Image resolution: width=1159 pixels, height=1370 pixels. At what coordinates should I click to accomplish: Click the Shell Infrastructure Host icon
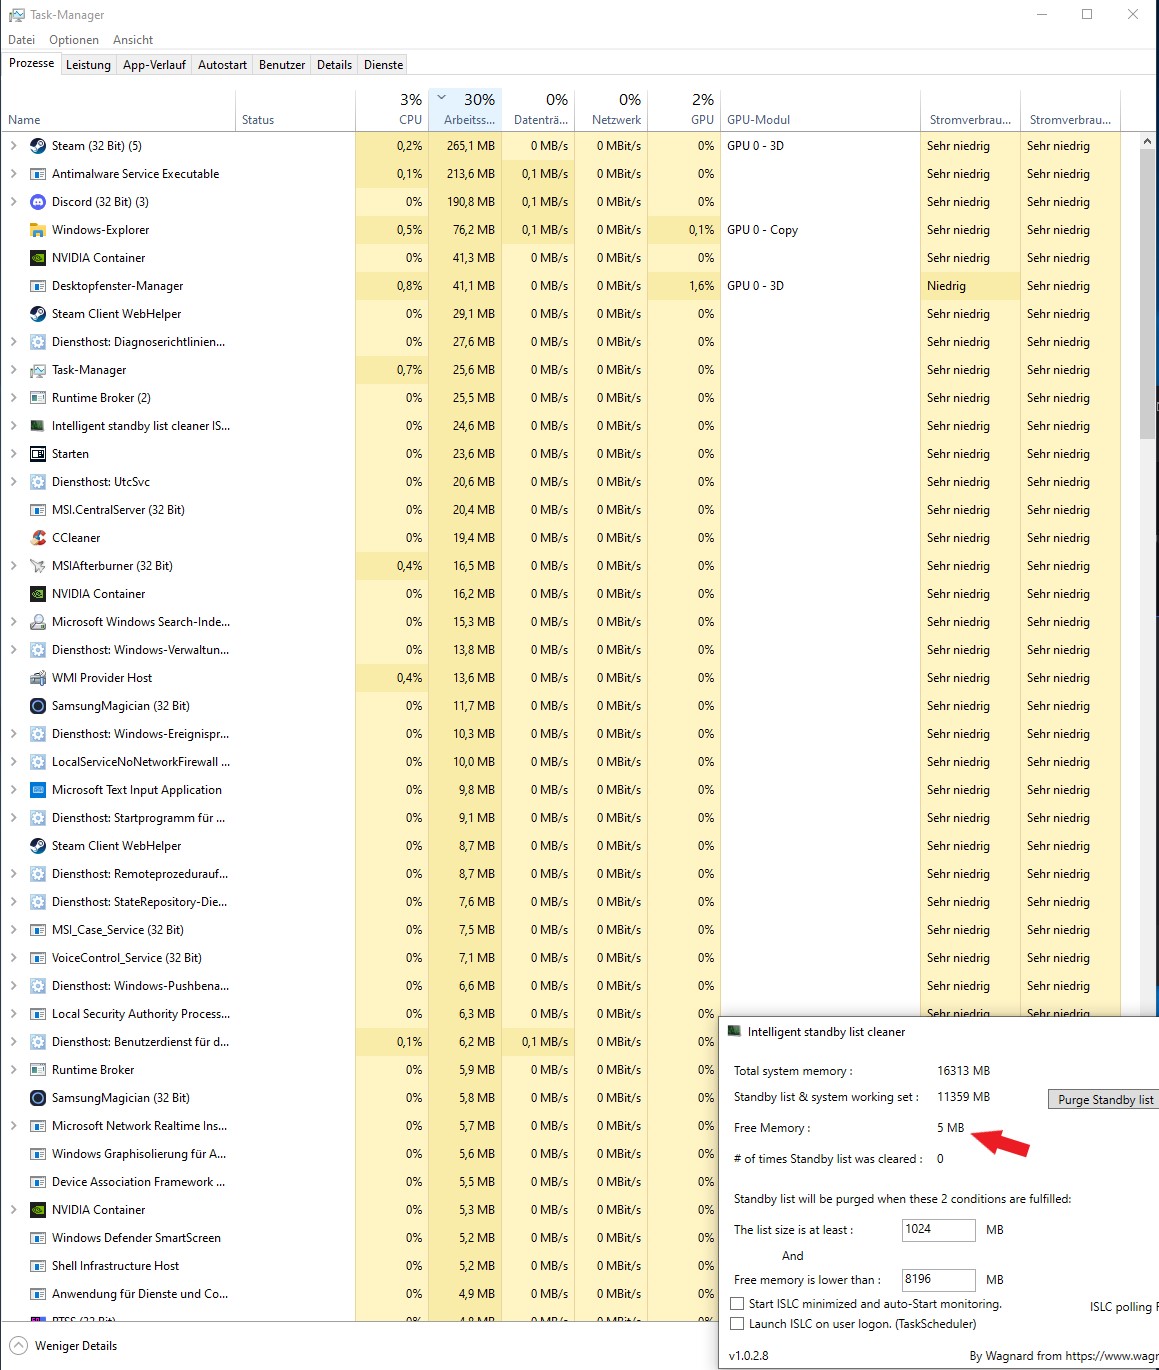click(x=38, y=1266)
